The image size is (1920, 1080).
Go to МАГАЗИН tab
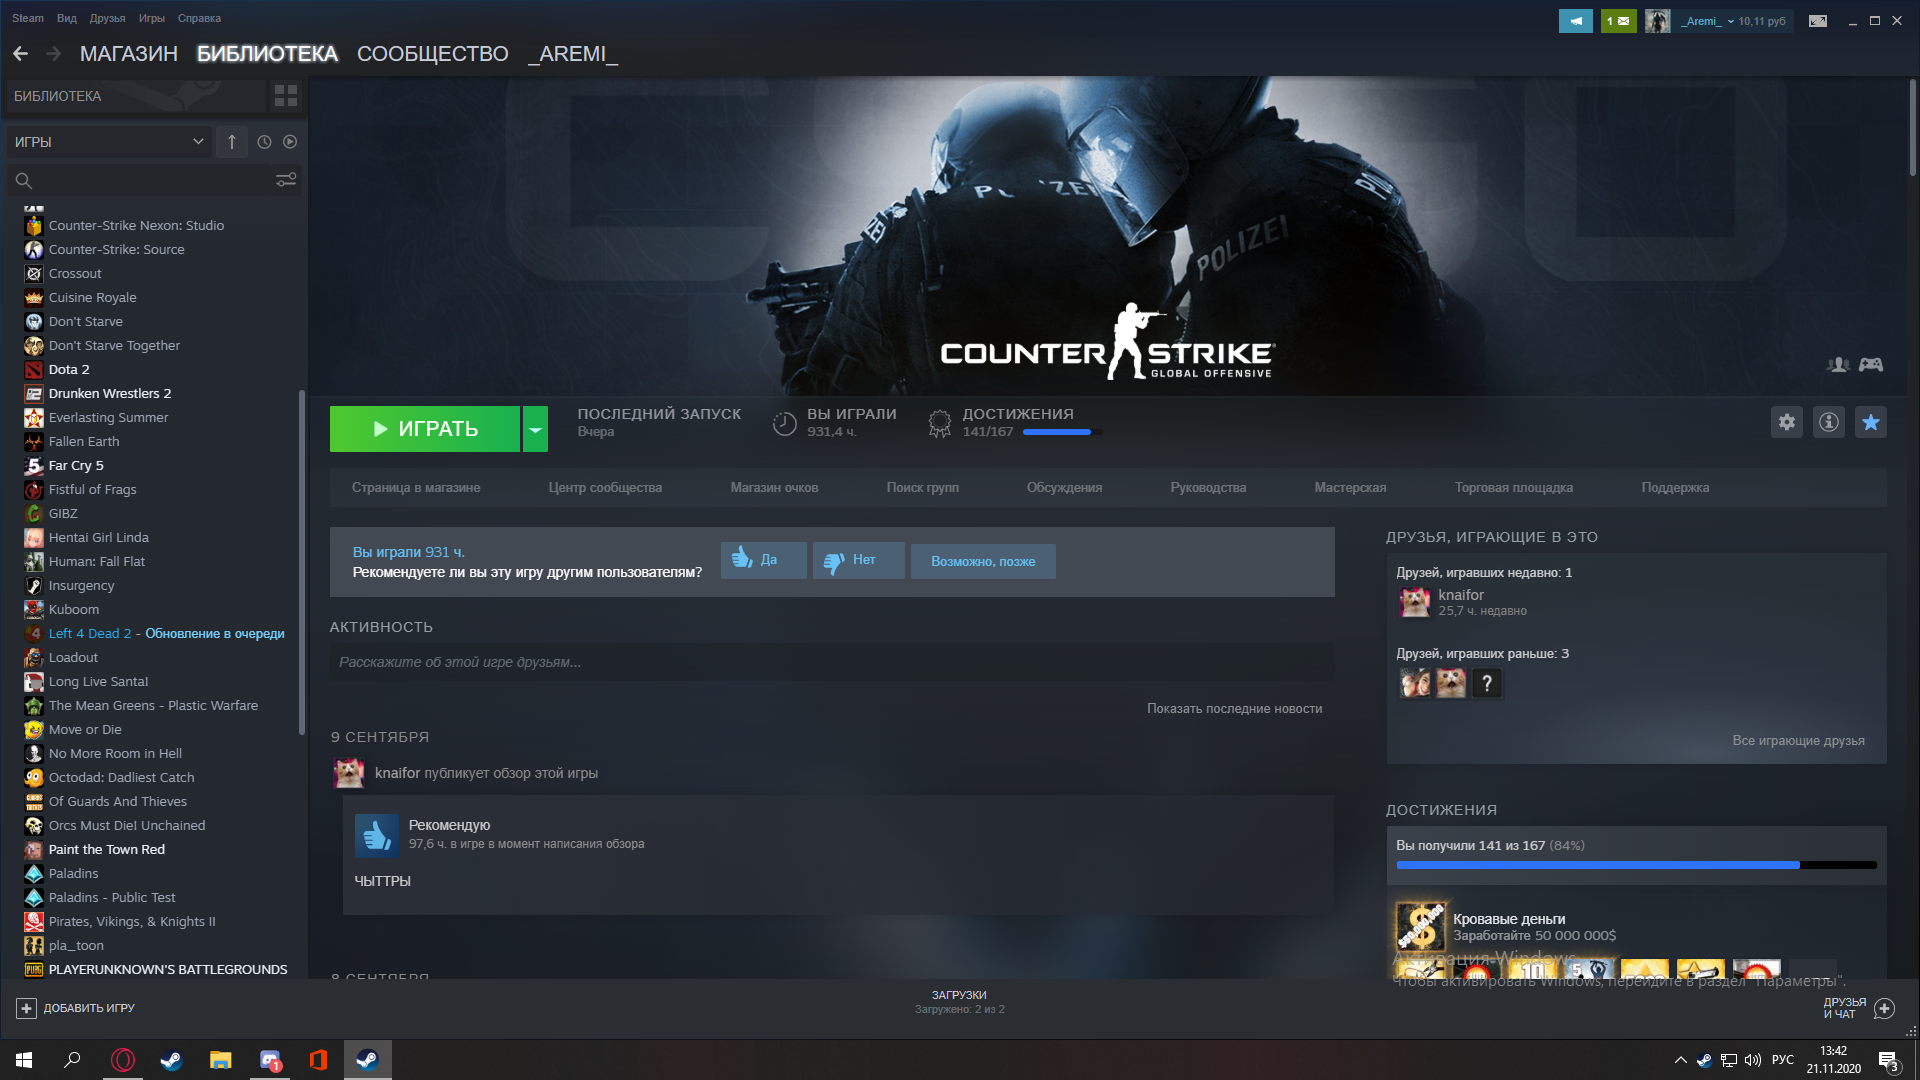click(x=129, y=54)
